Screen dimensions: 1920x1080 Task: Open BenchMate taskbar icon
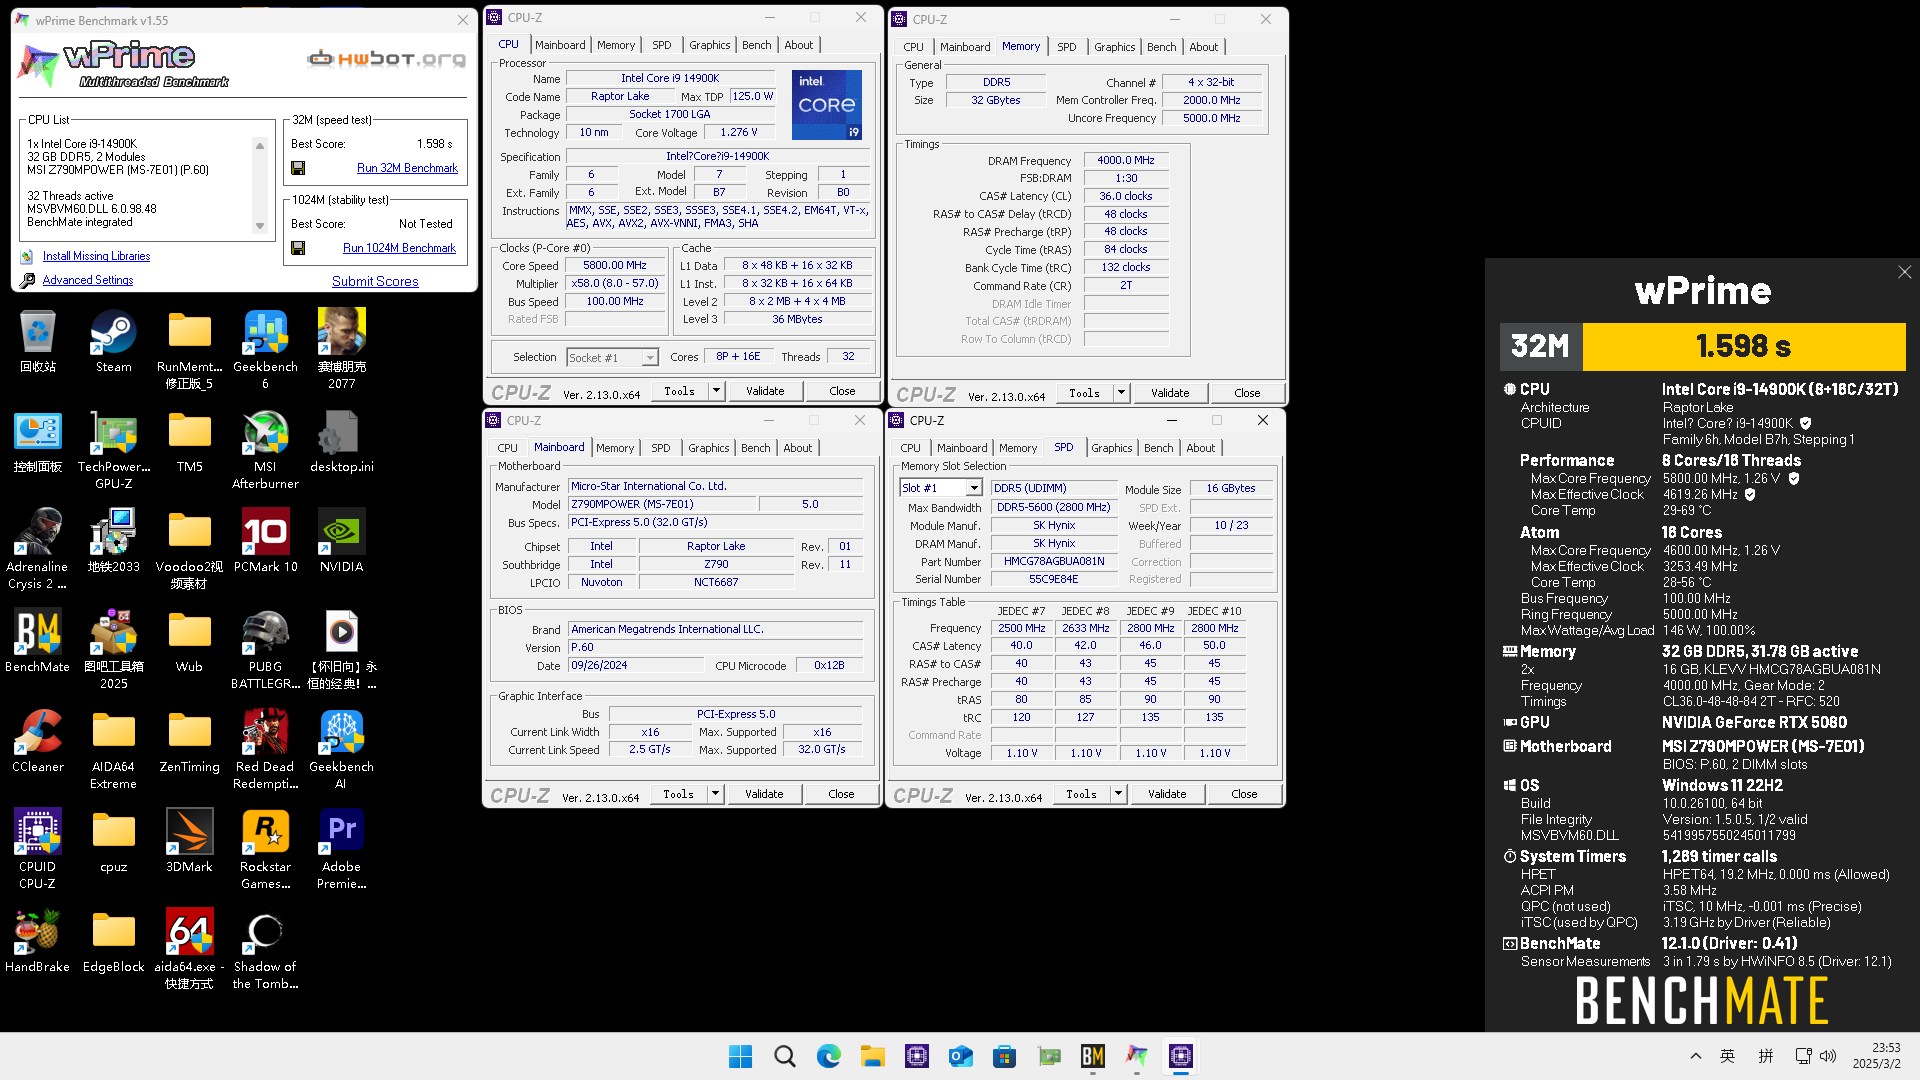[x=1093, y=1056]
